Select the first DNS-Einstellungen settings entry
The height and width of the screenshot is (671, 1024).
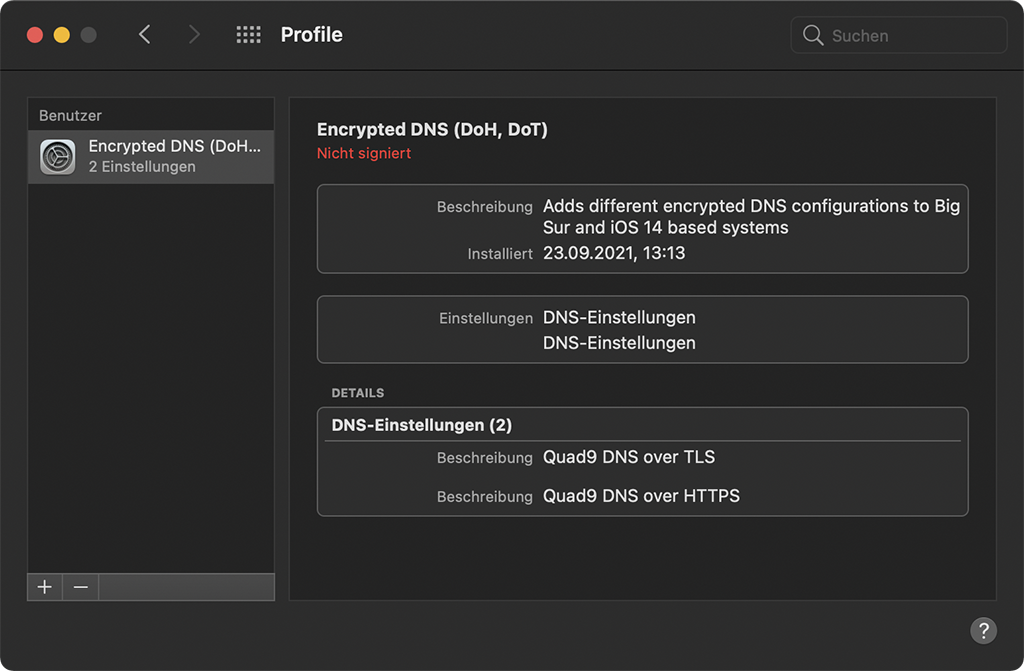619,318
